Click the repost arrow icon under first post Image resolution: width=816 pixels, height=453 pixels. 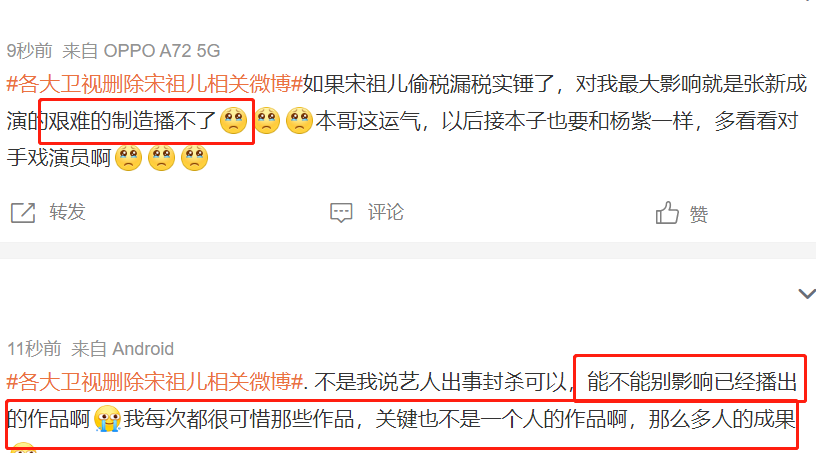[23, 212]
